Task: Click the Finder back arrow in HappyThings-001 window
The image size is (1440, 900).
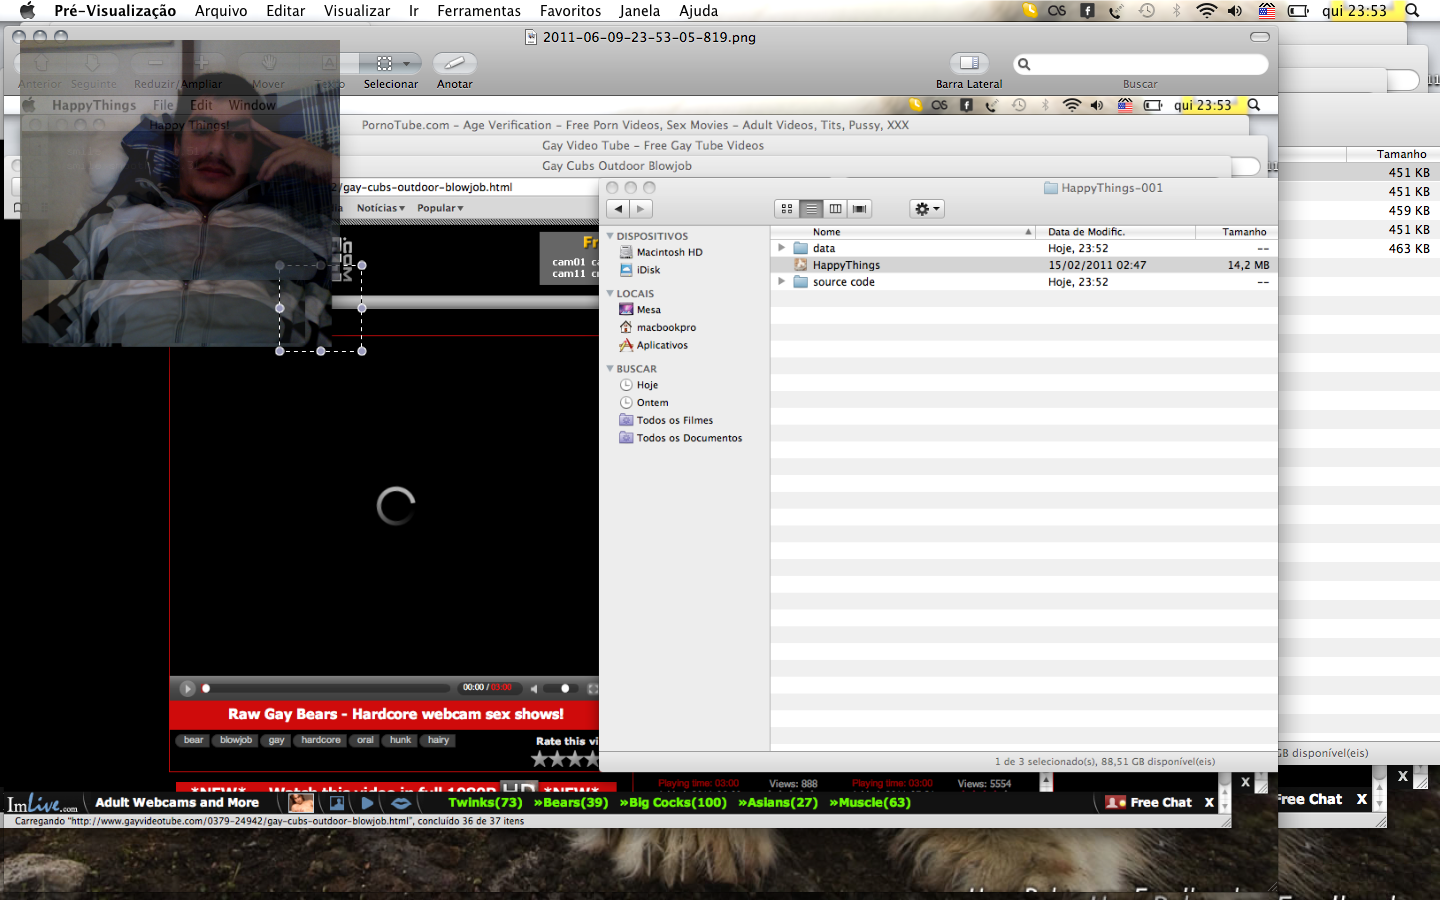Action: click(618, 209)
